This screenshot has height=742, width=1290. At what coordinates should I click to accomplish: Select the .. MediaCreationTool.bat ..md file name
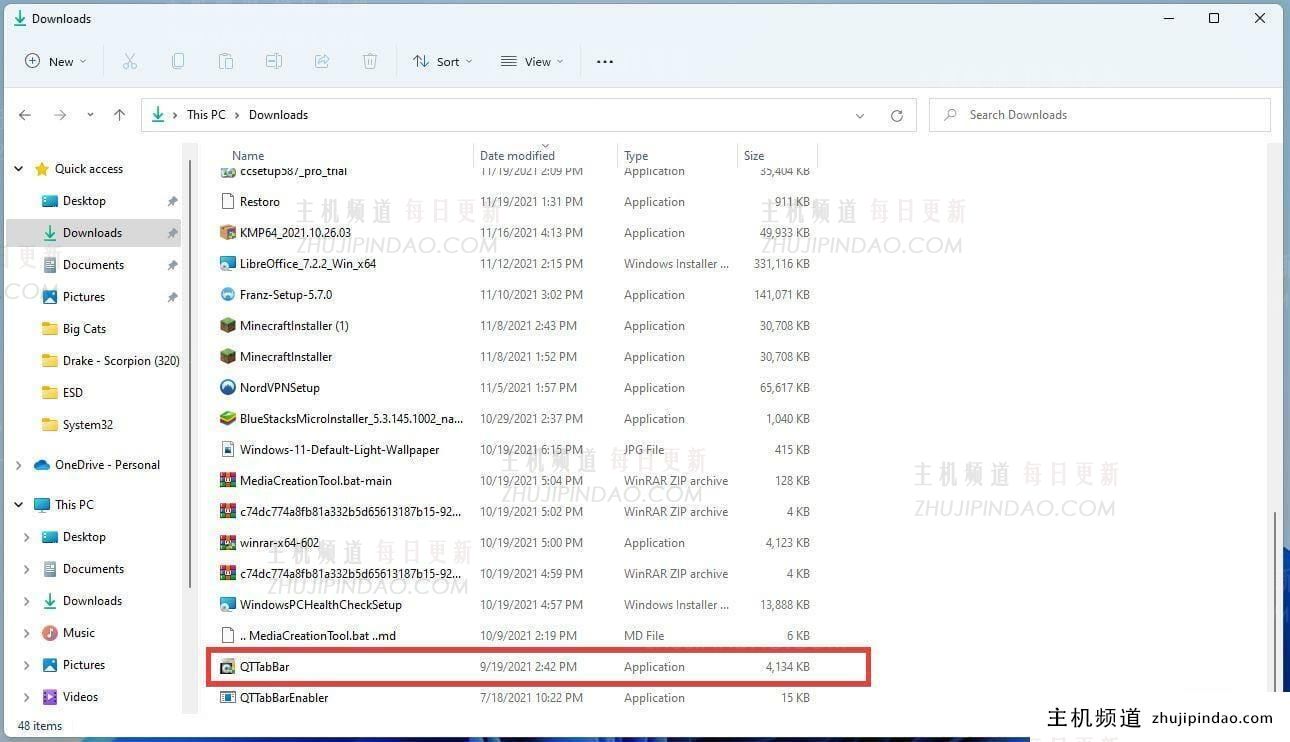[x=318, y=636]
